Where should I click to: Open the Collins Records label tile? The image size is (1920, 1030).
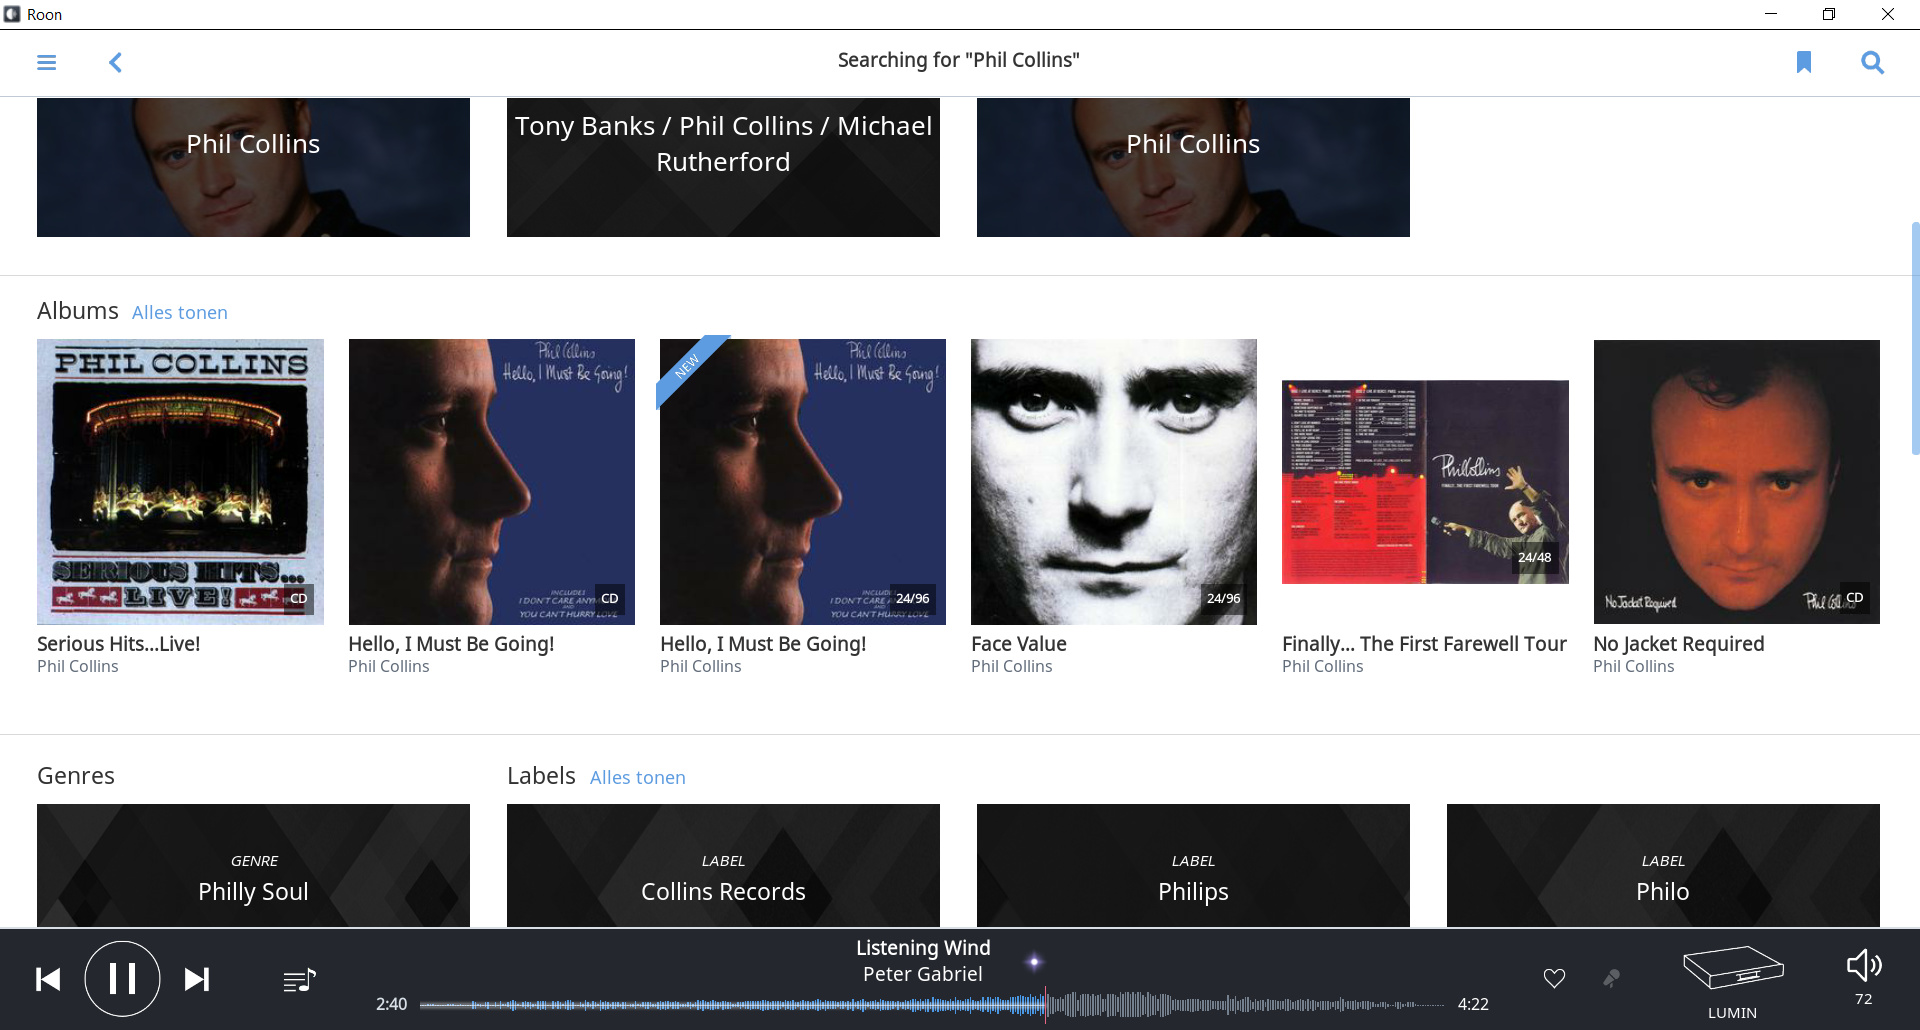click(x=723, y=865)
